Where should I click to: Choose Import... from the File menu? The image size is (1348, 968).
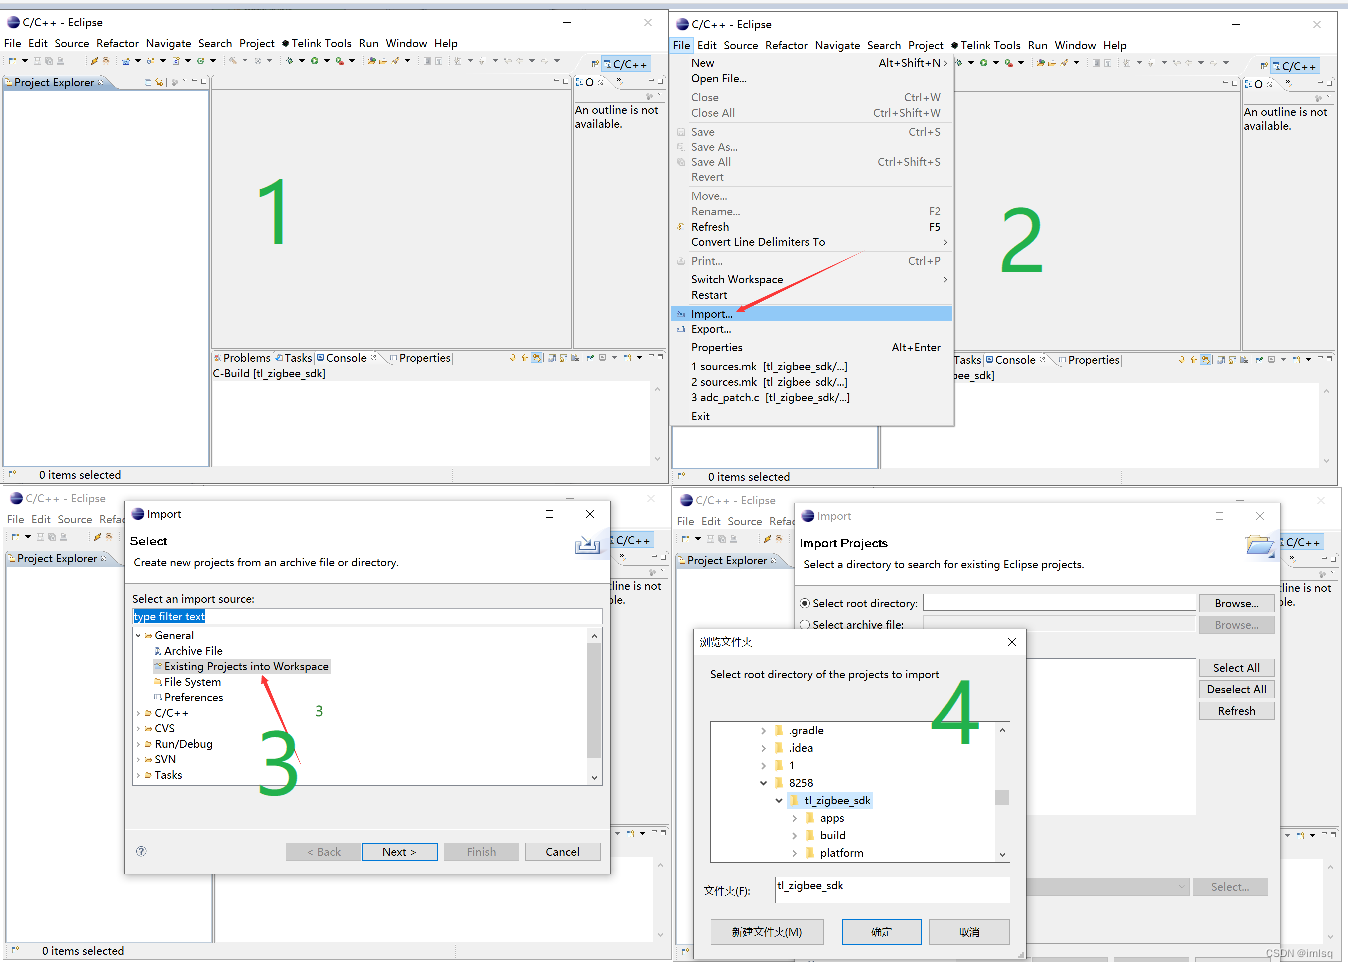812,314
